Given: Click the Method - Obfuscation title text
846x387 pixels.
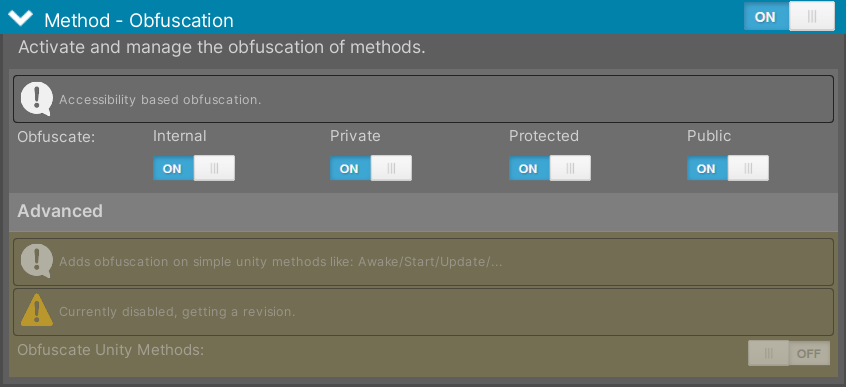Looking at the screenshot, I should tap(139, 21).
